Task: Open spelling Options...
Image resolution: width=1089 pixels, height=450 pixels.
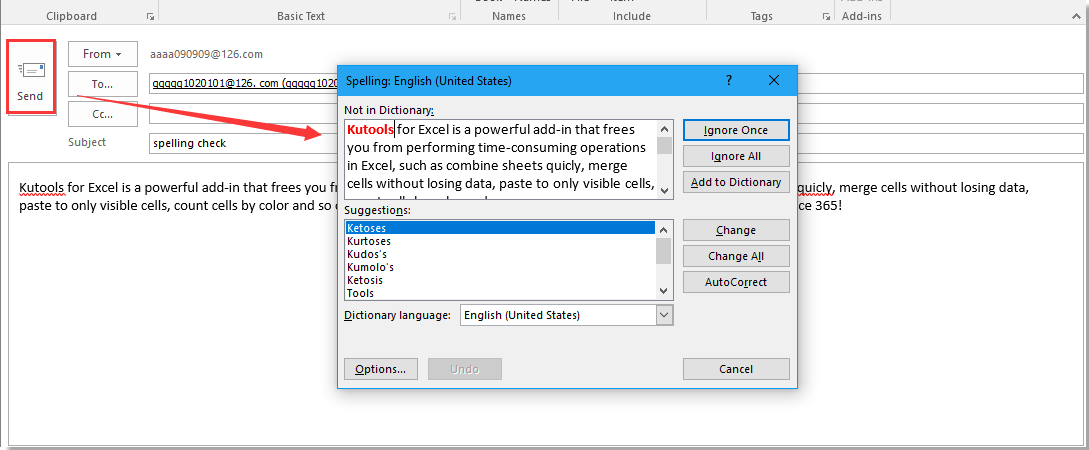Action: coord(381,369)
